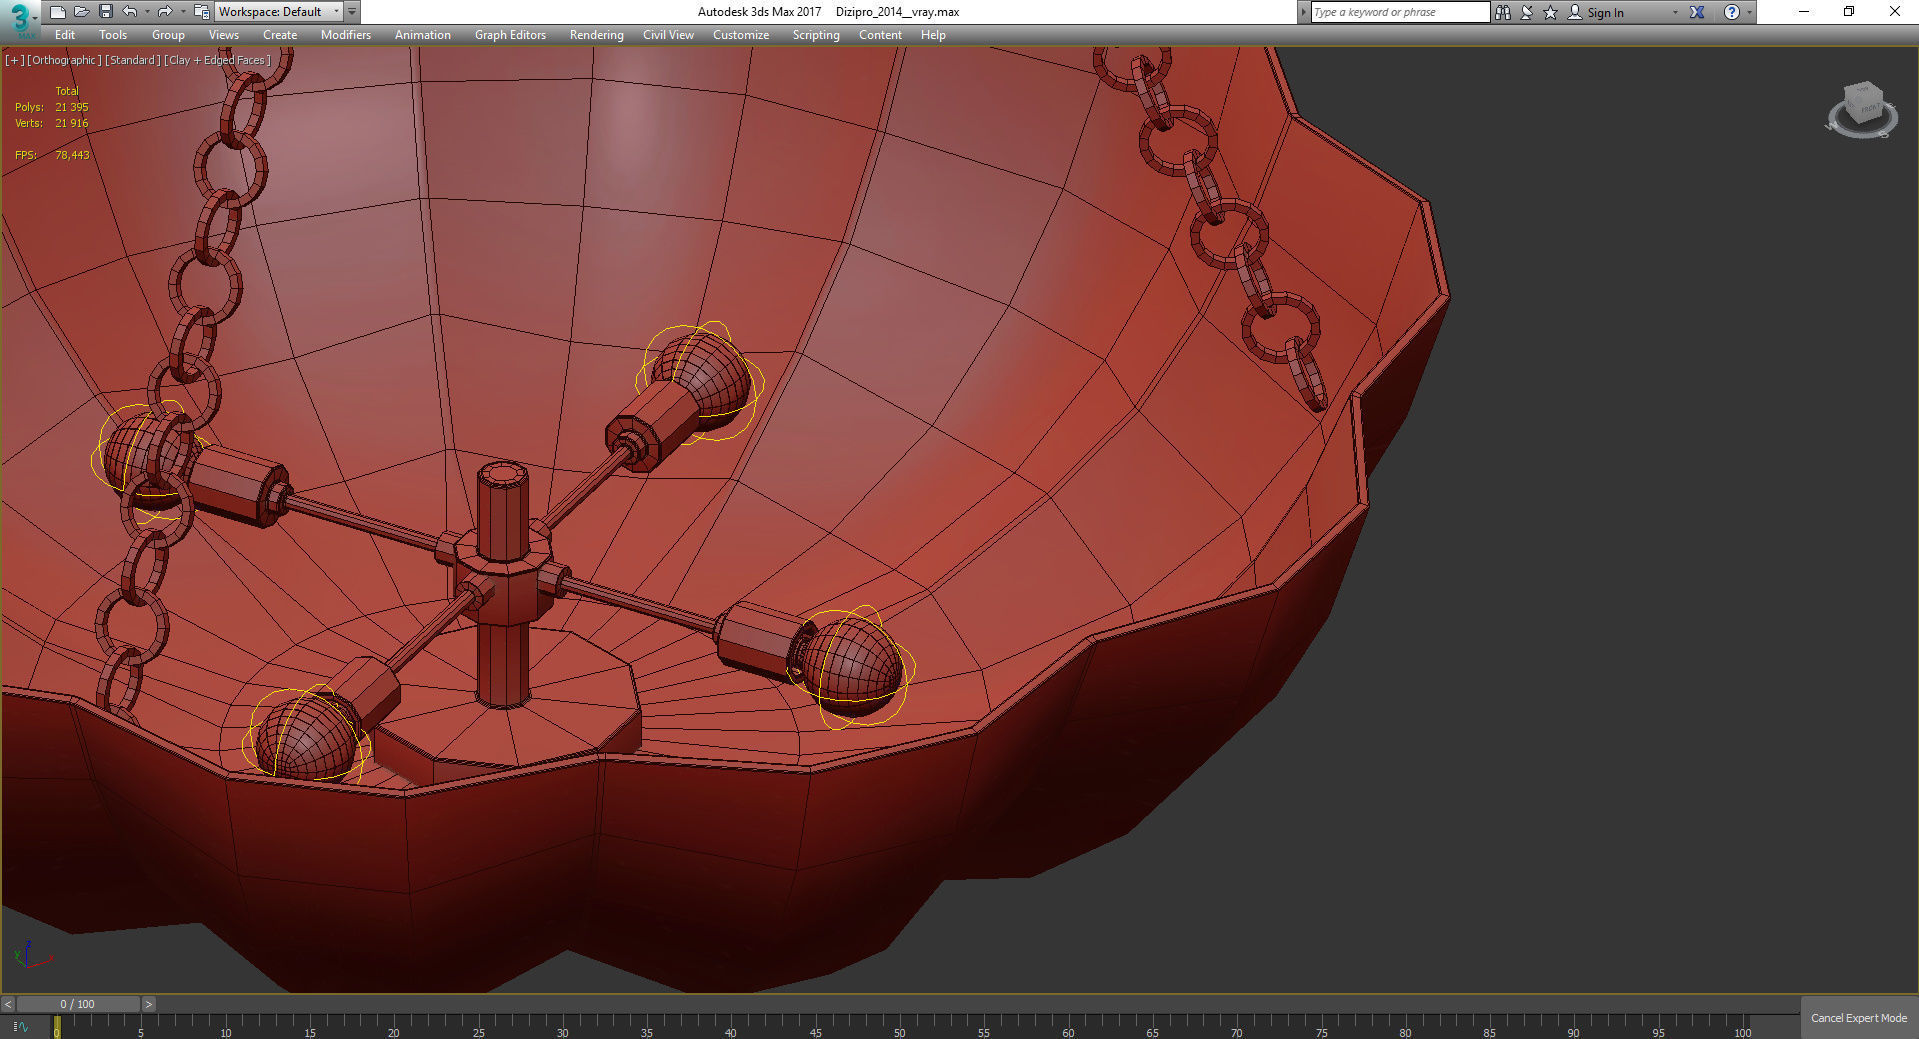Image resolution: width=1919 pixels, height=1039 pixels.
Task: Expand the Help dropdown arrow
Action: point(1749,12)
